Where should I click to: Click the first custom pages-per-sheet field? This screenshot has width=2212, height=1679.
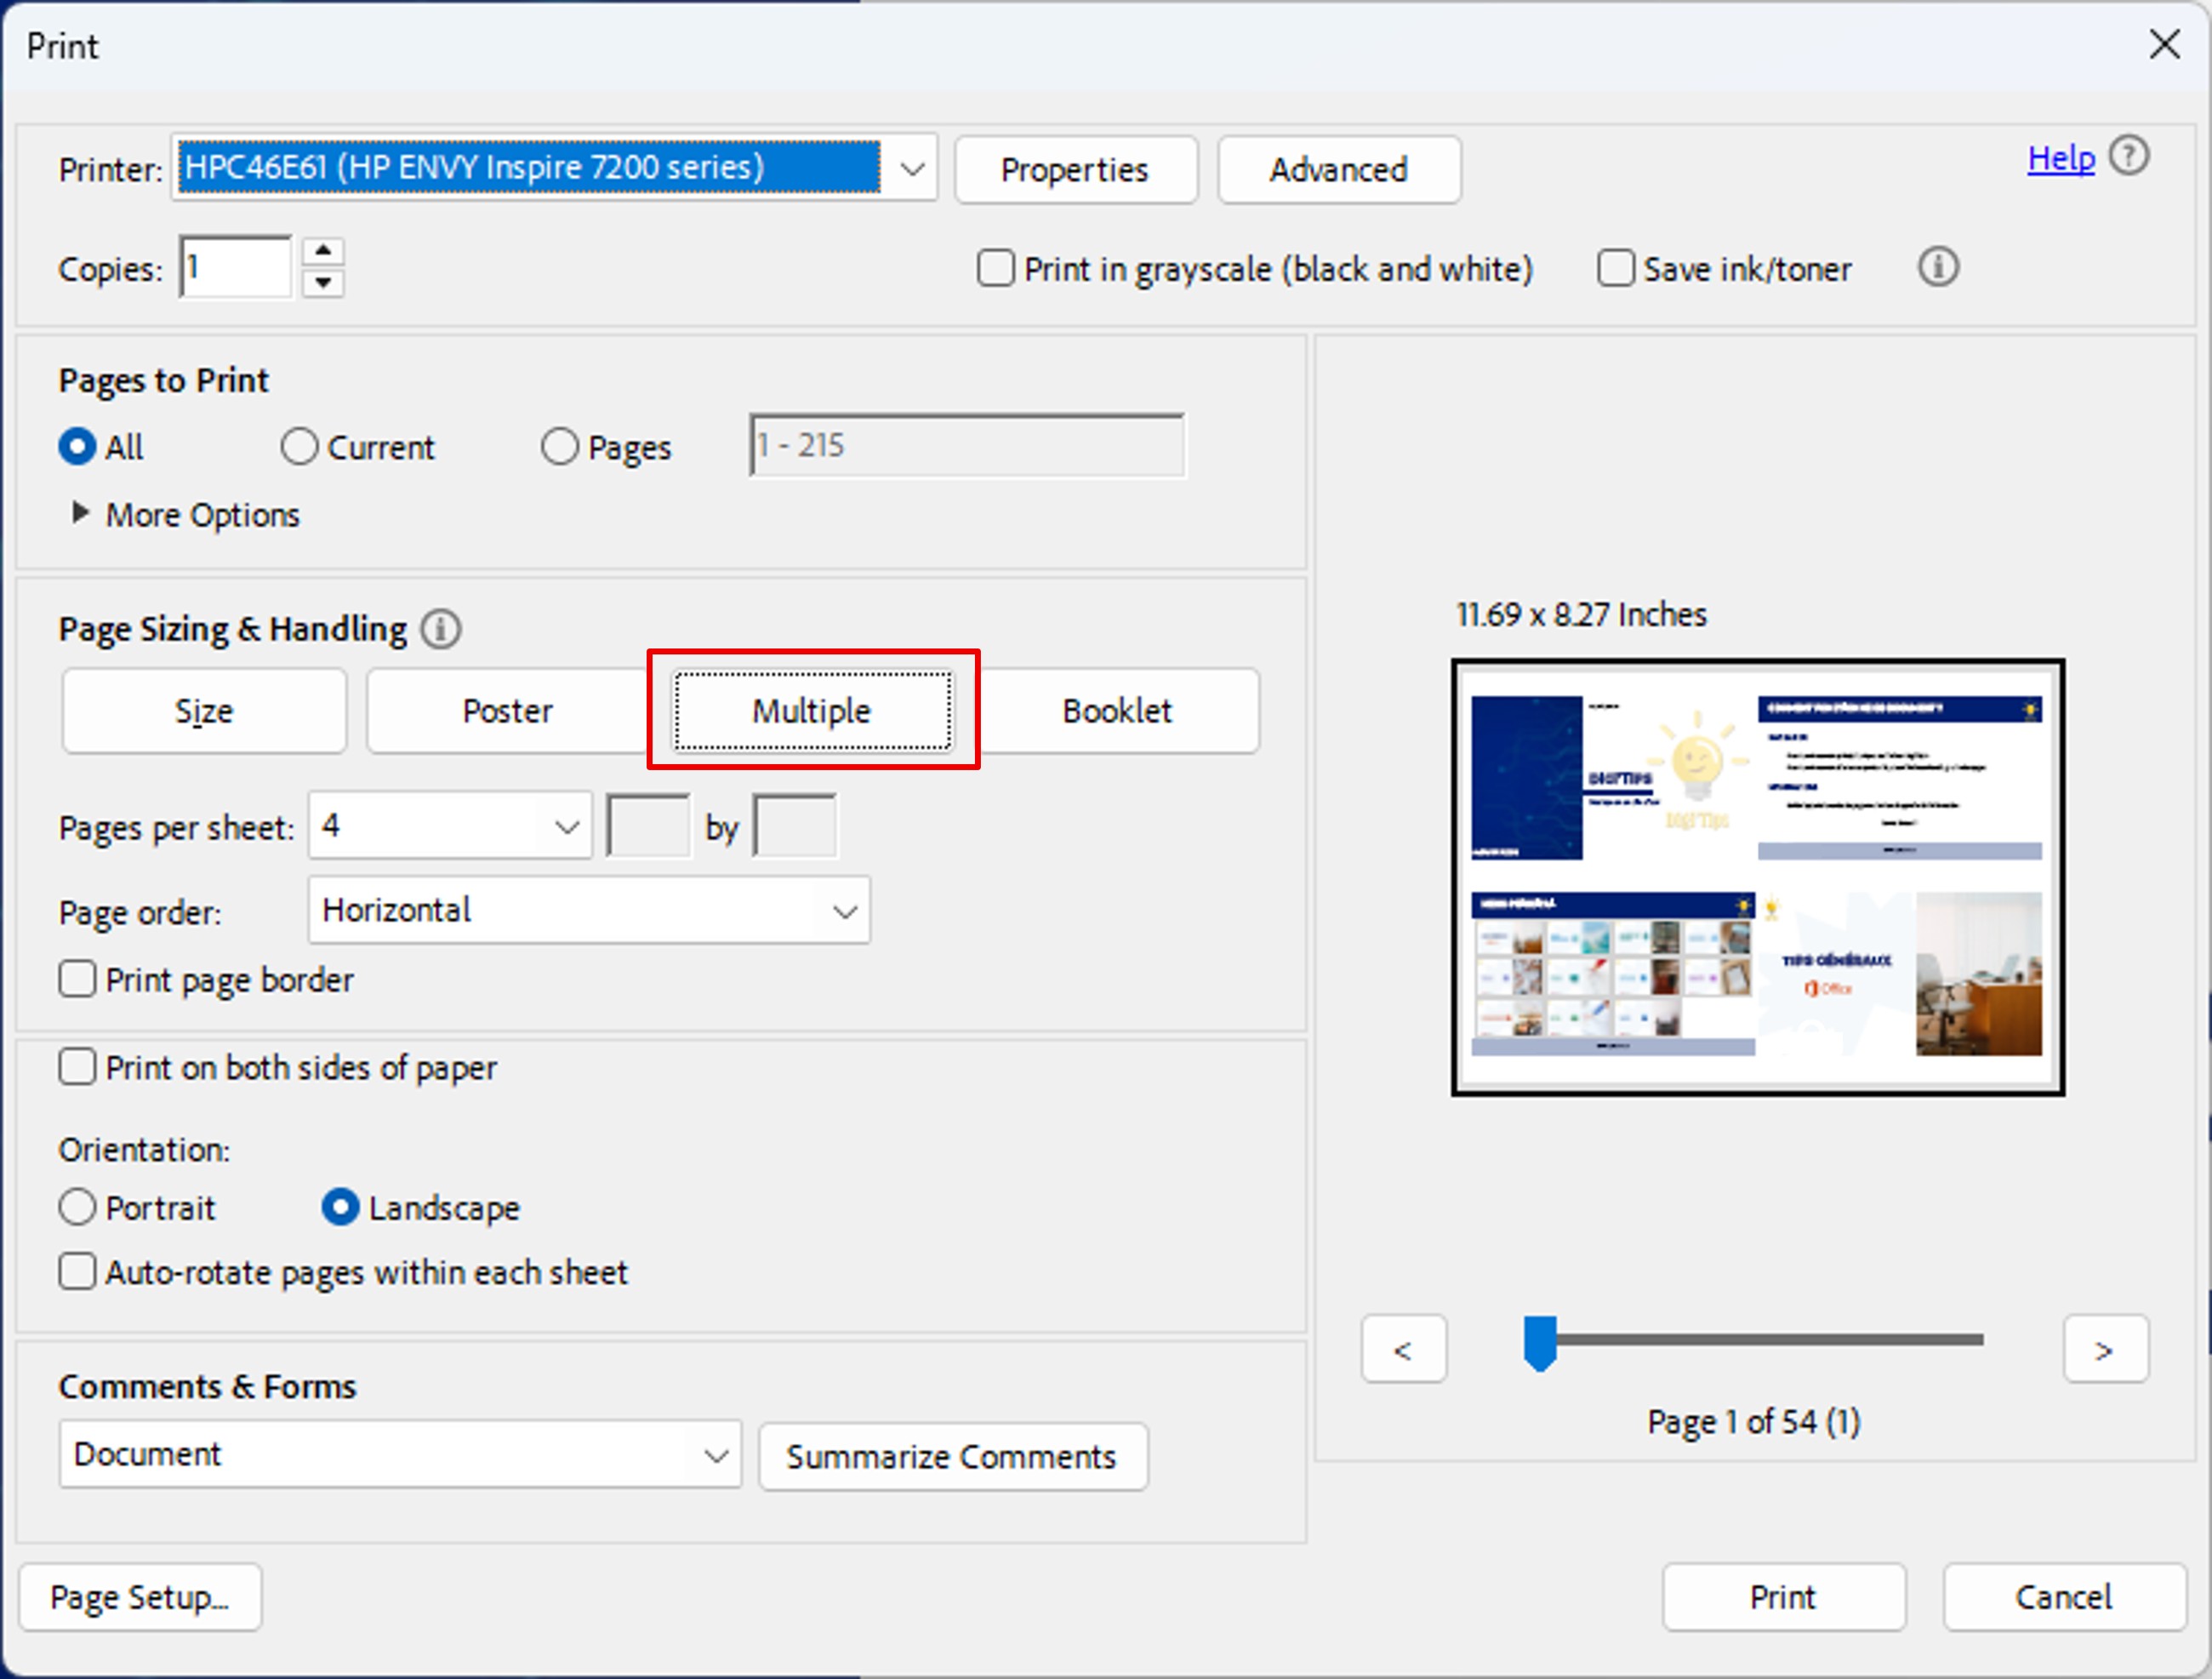tap(648, 826)
